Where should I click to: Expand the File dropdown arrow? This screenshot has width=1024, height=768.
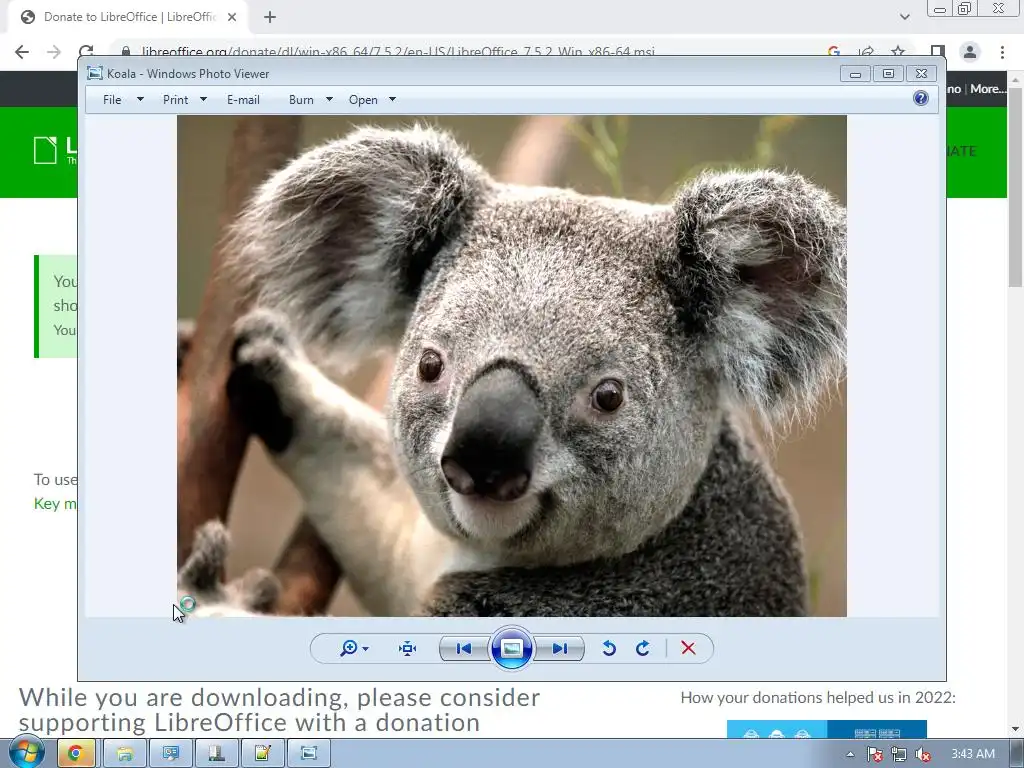coord(140,99)
